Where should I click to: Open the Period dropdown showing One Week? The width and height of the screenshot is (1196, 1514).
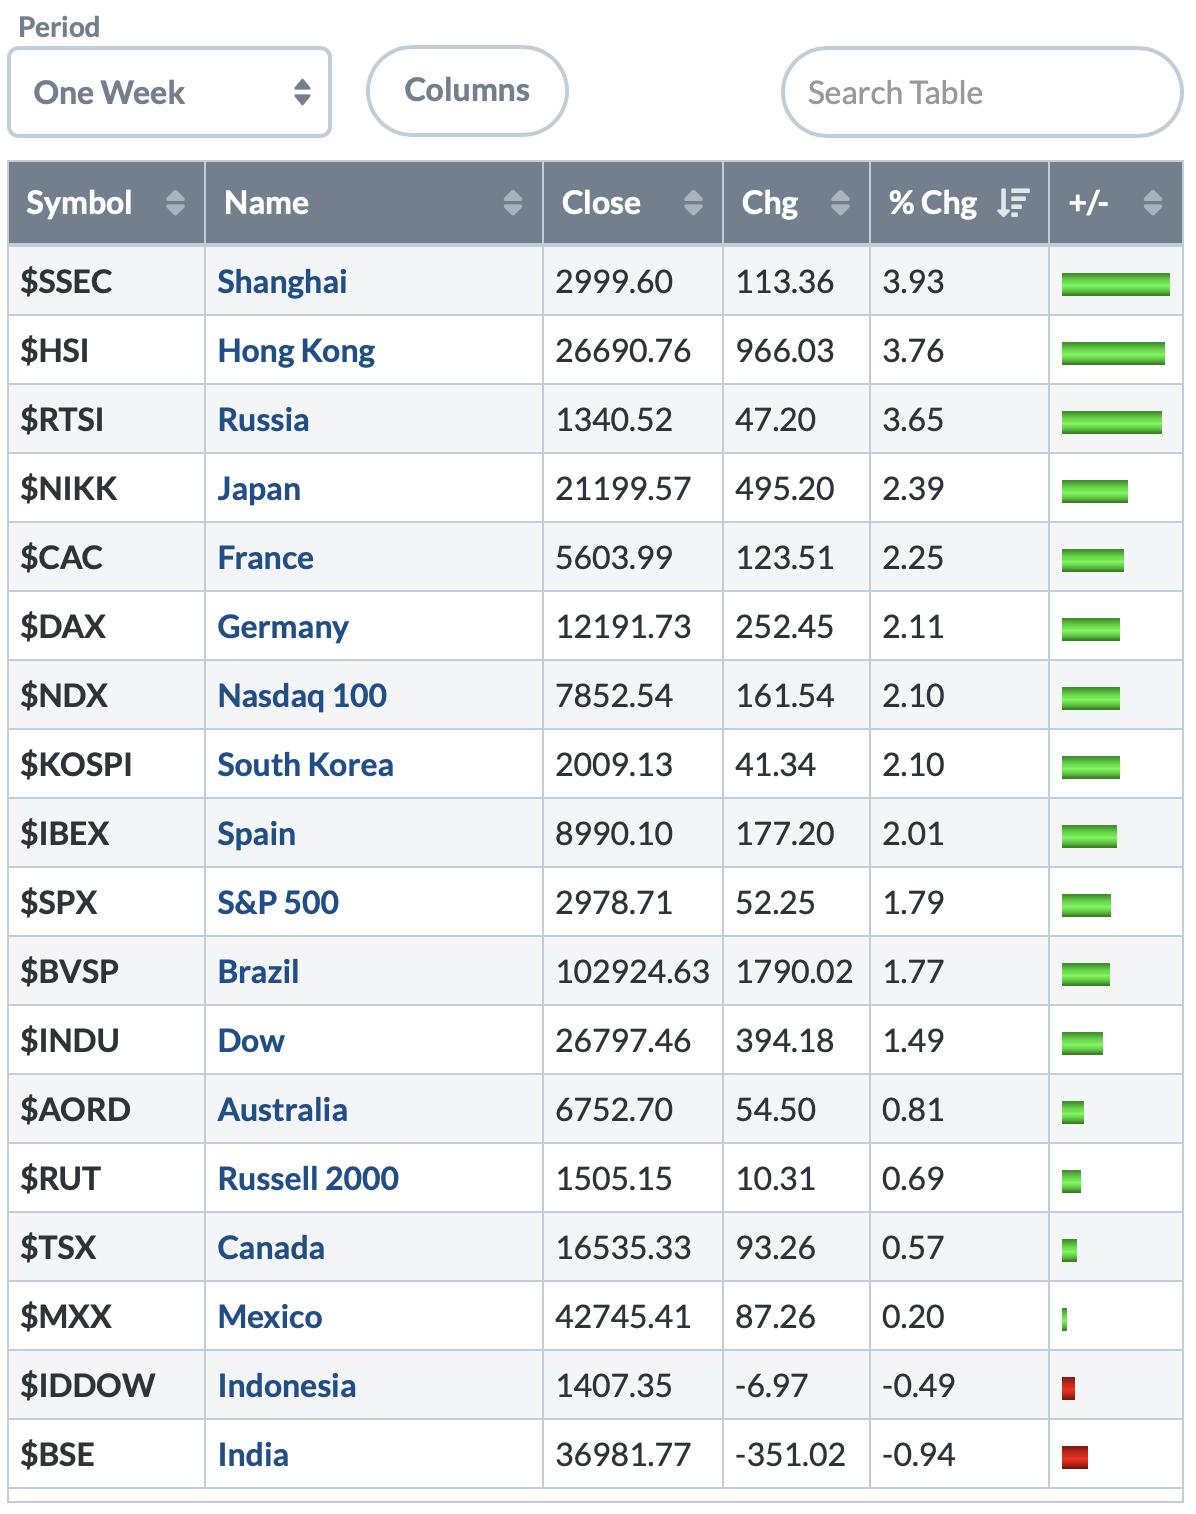pos(169,93)
